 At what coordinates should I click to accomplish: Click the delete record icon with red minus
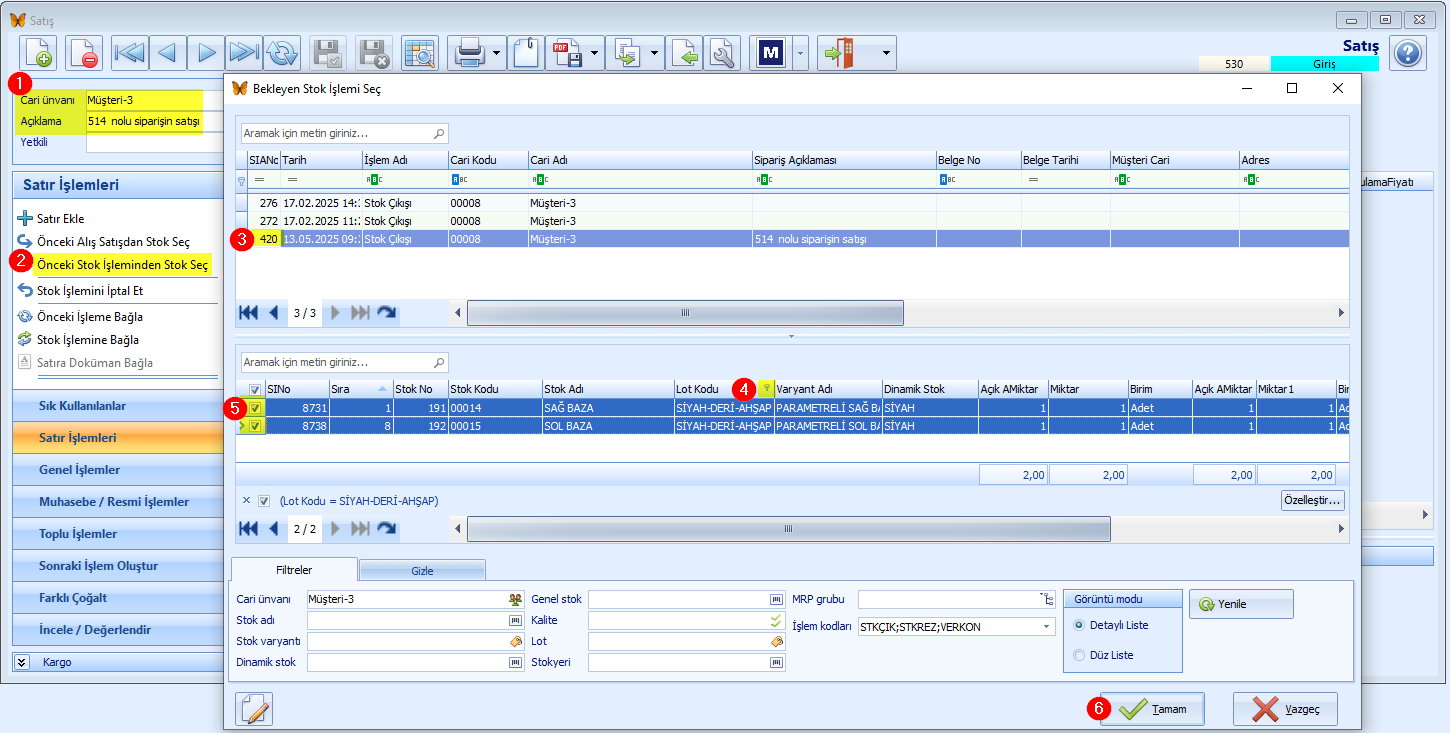pyautogui.click(x=85, y=52)
